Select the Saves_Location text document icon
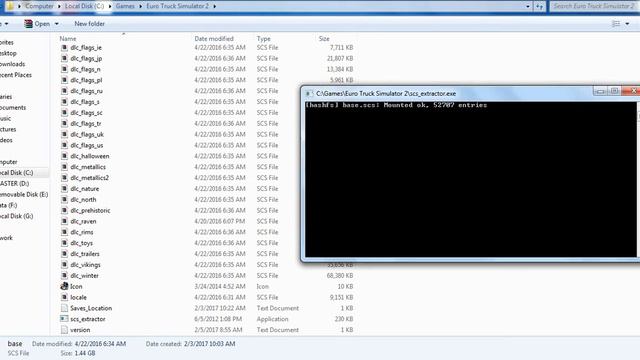Image resolution: width=640 pixels, height=360 pixels. pyautogui.click(x=64, y=308)
